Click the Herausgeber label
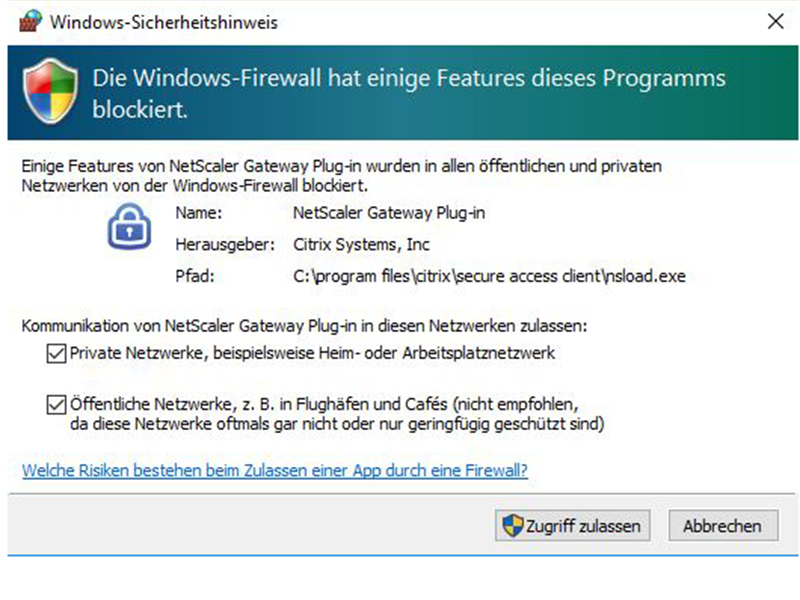 (x=225, y=244)
